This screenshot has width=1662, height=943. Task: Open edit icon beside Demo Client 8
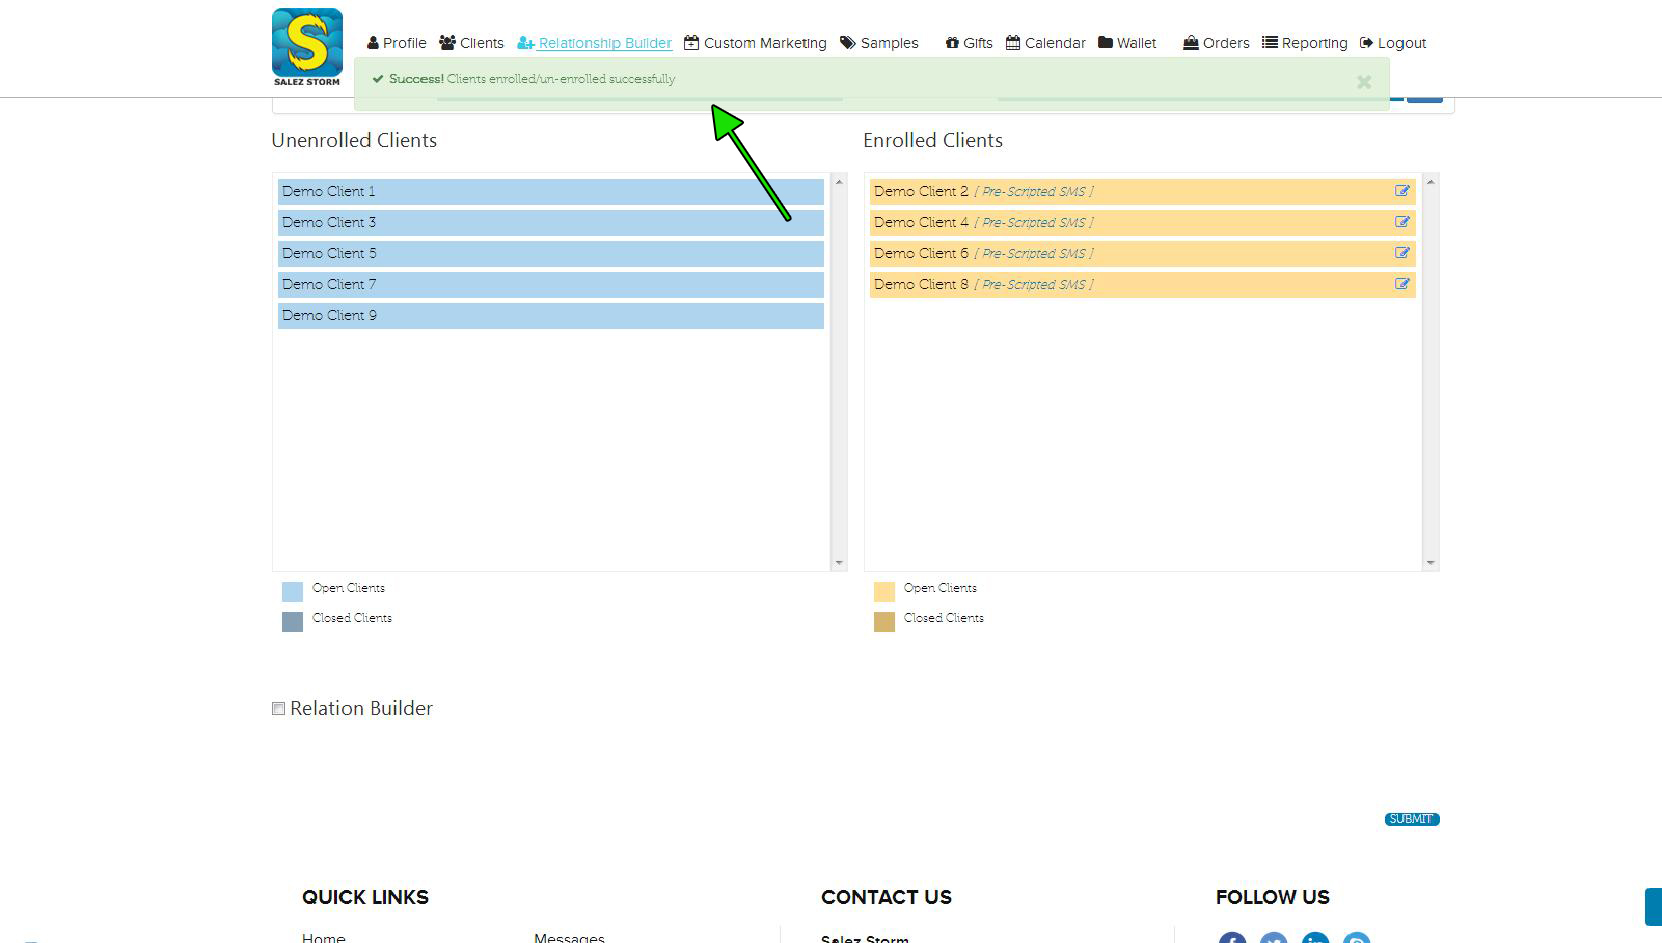click(1402, 284)
